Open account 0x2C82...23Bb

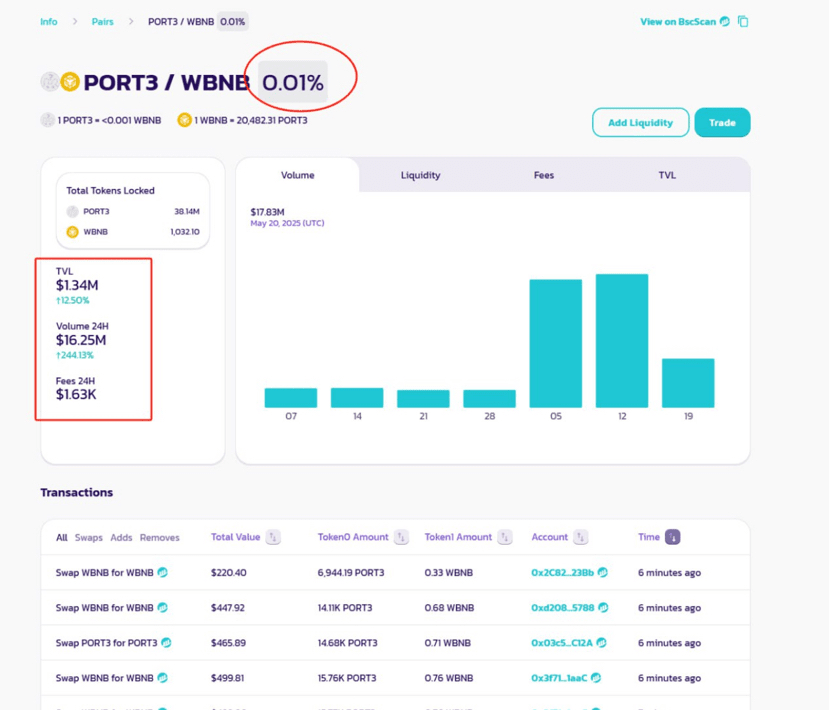coord(563,573)
